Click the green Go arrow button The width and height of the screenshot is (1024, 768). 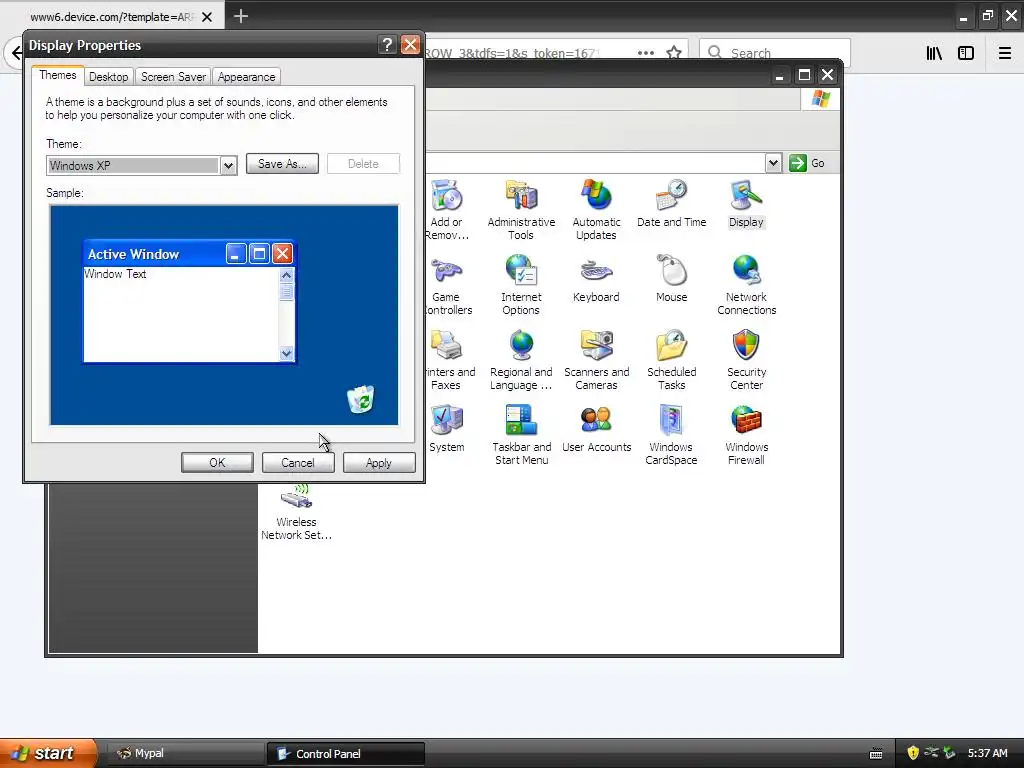click(797, 163)
